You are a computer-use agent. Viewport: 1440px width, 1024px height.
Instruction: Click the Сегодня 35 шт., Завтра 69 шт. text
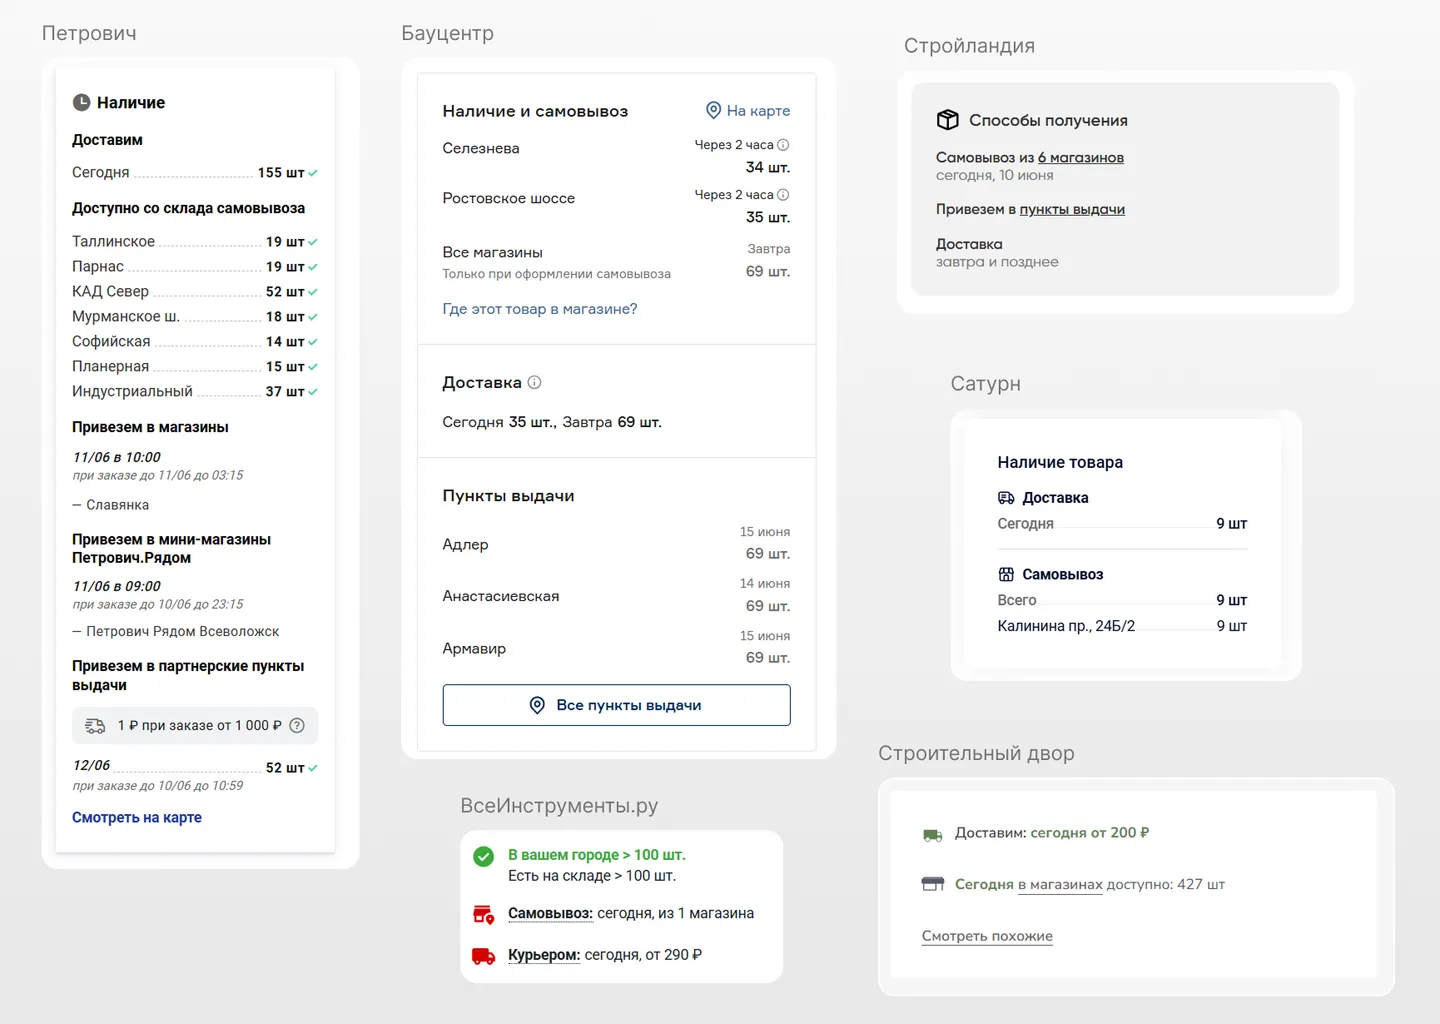552,422
